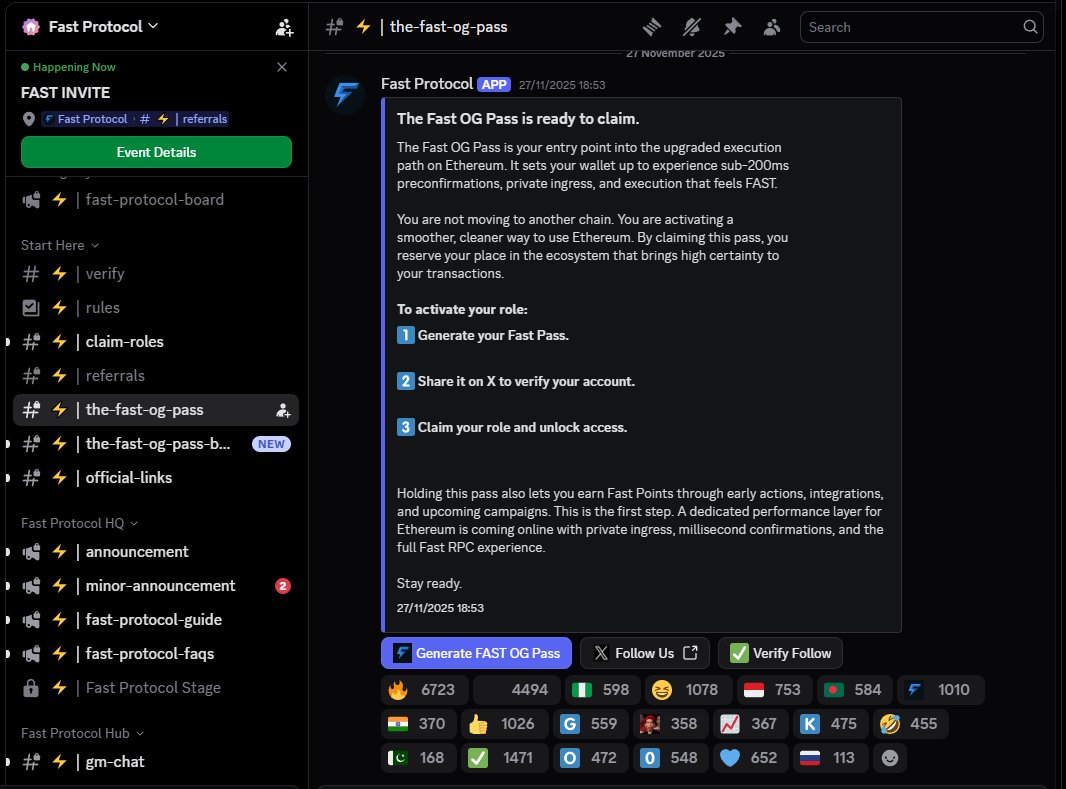This screenshot has width=1066, height=789.
Task: Click the message timestamp 27/11/2025 18:53 in header
Action: point(562,85)
